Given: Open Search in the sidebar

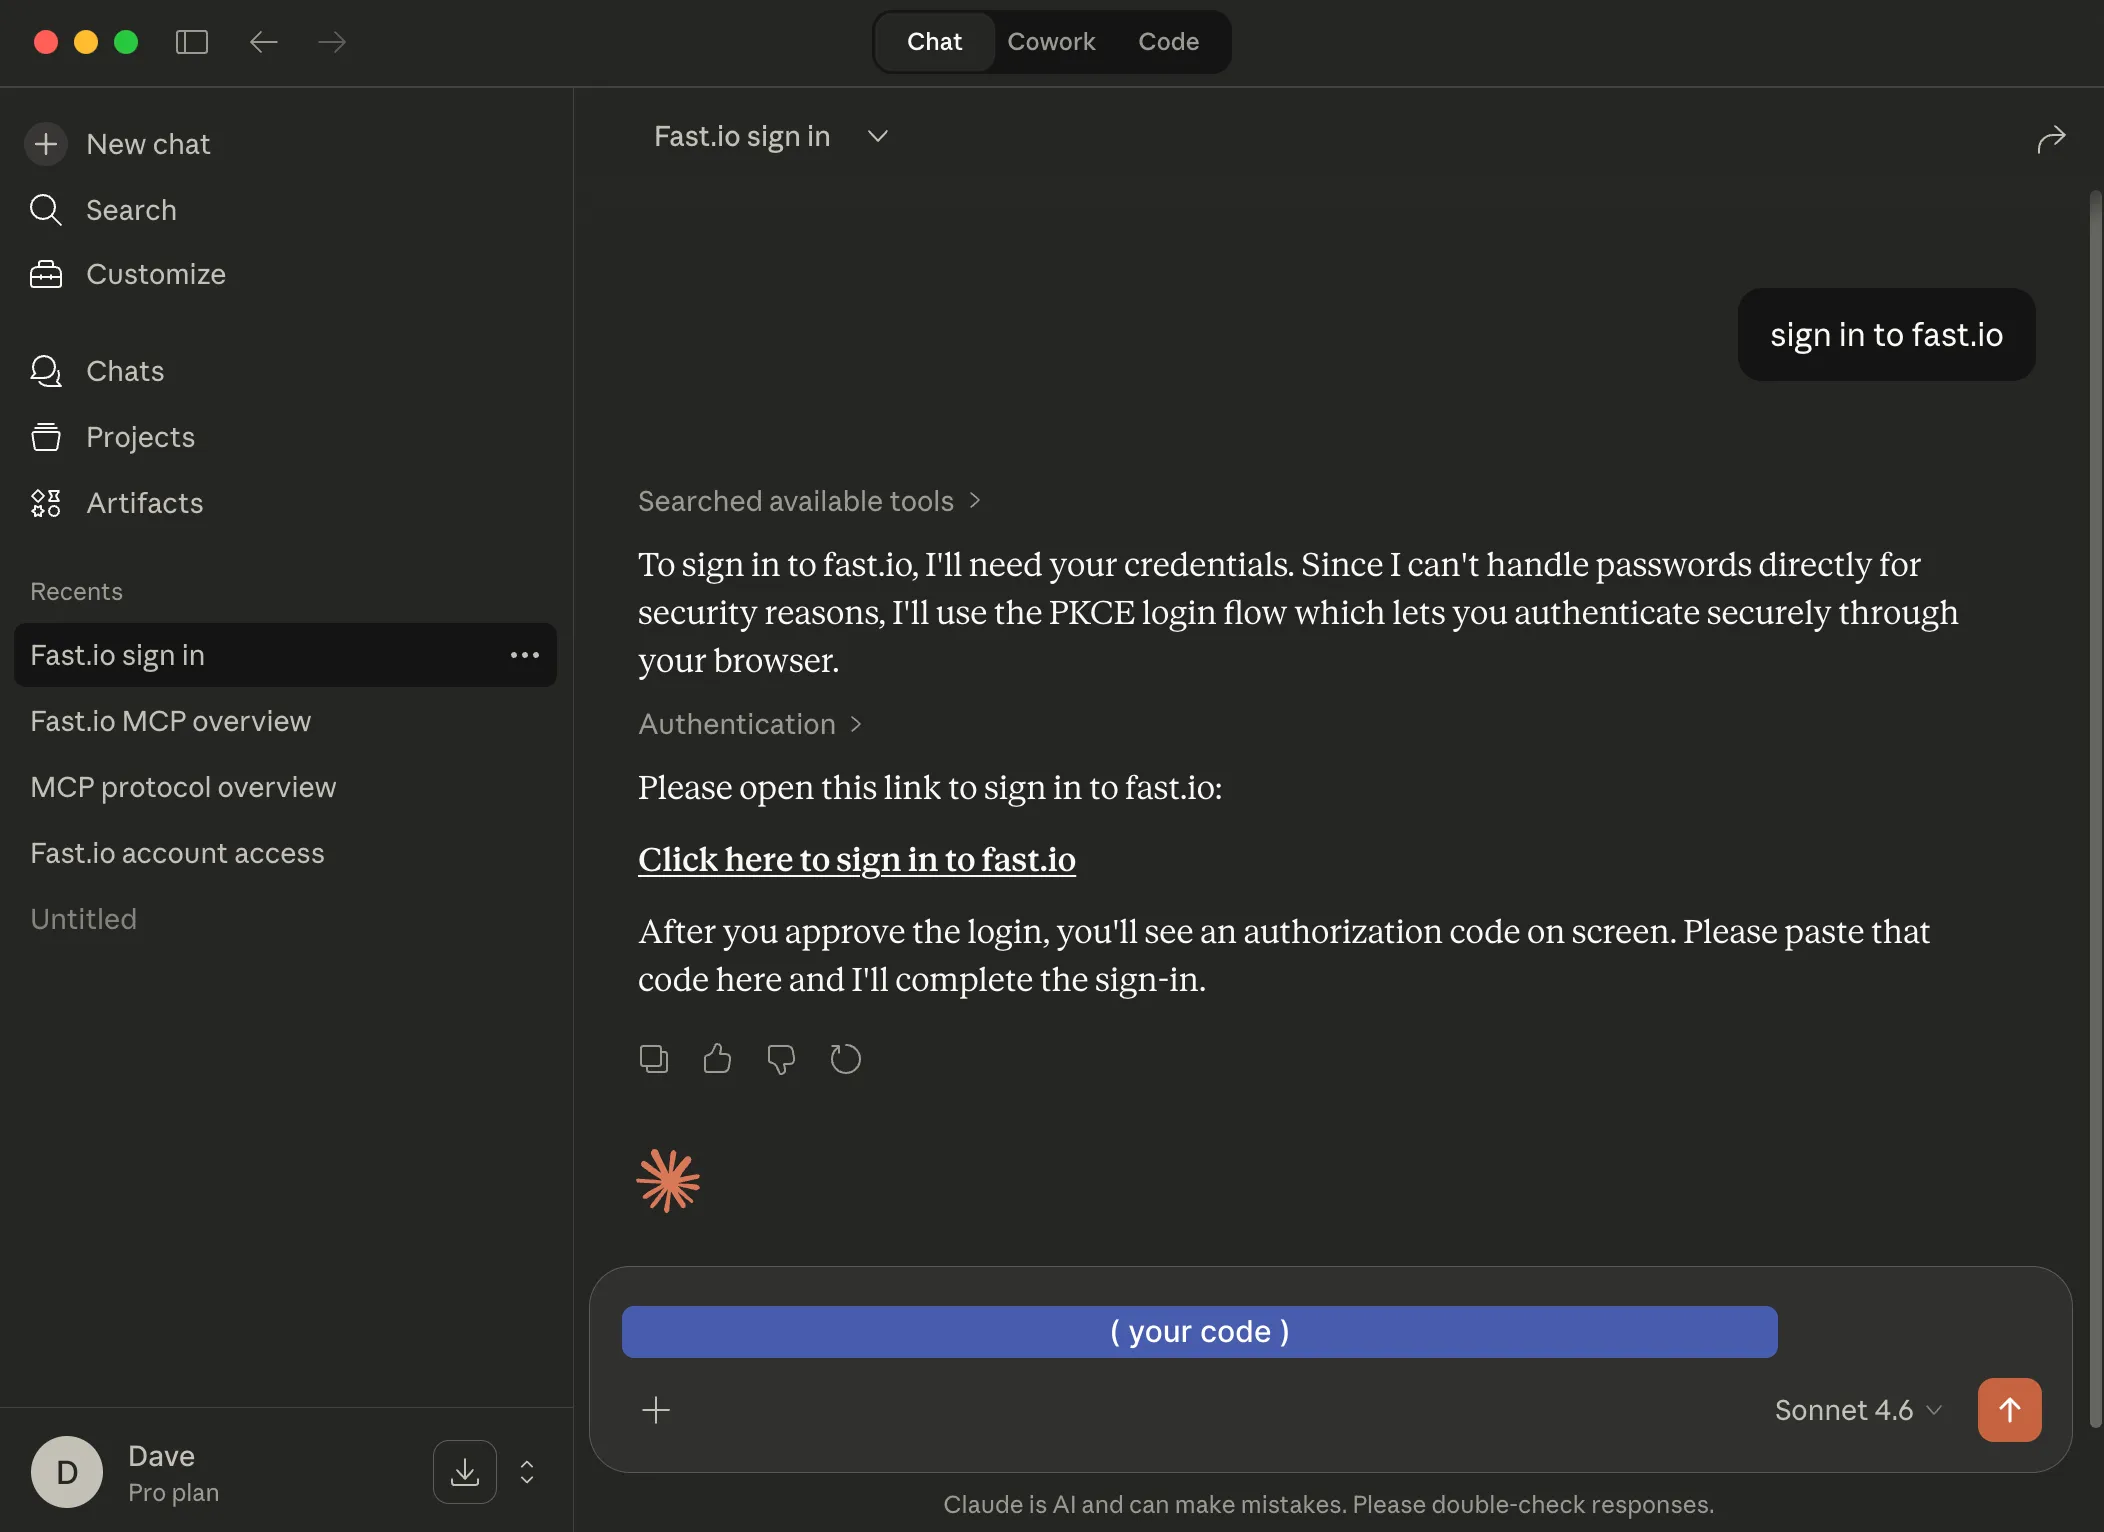Looking at the screenshot, I should 133,210.
